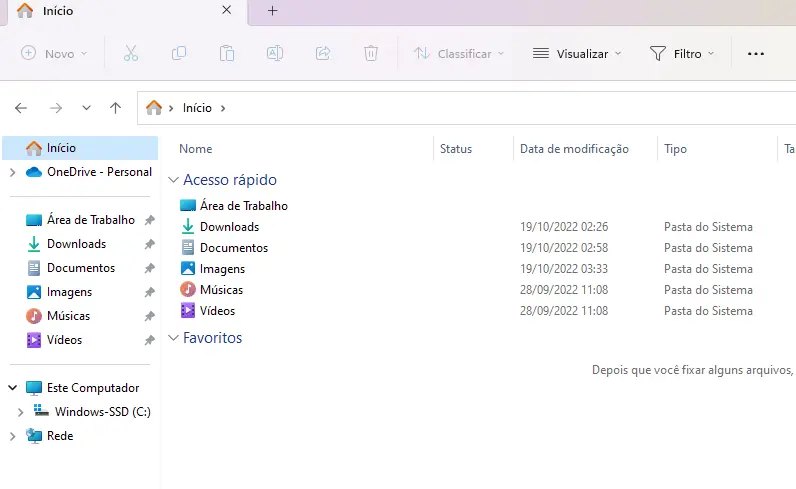
Task: Open the Filtro dropdown
Action: pyautogui.click(x=683, y=53)
